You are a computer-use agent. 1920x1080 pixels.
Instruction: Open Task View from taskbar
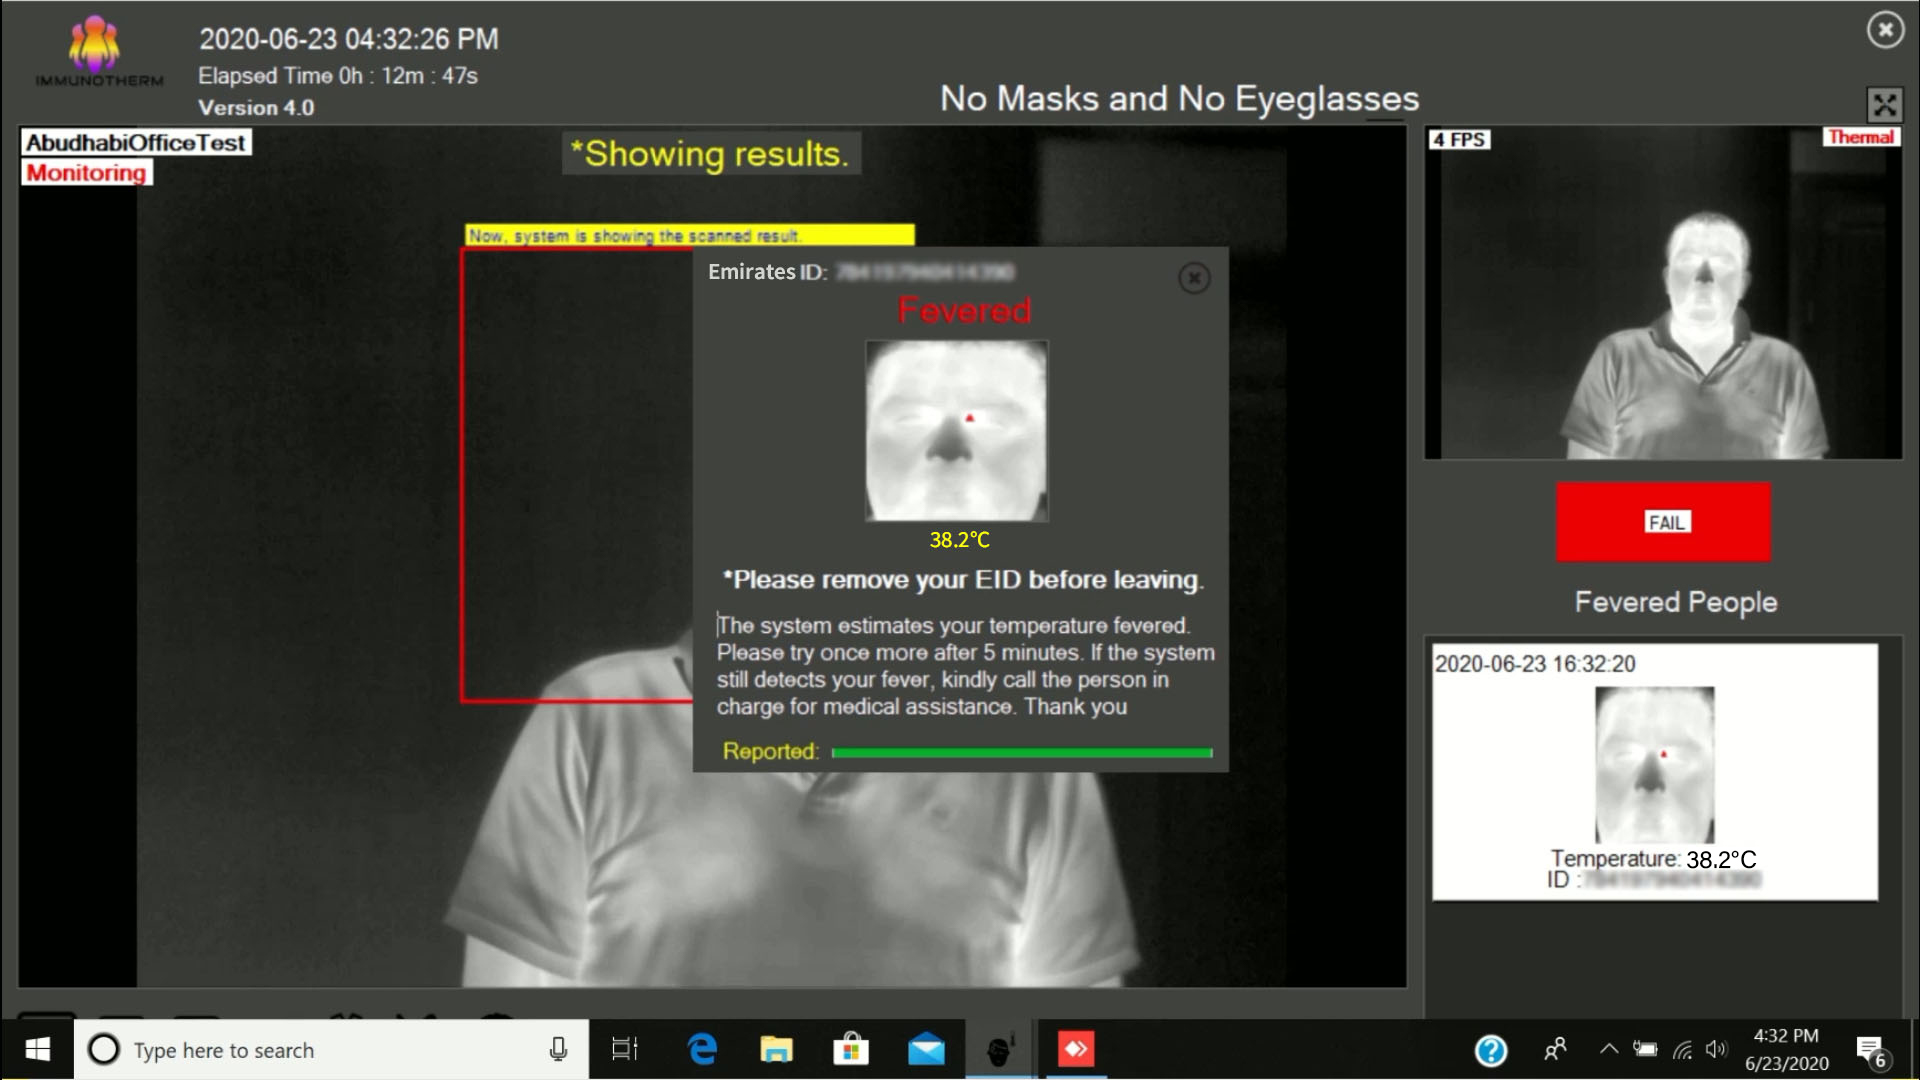pos(625,1049)
